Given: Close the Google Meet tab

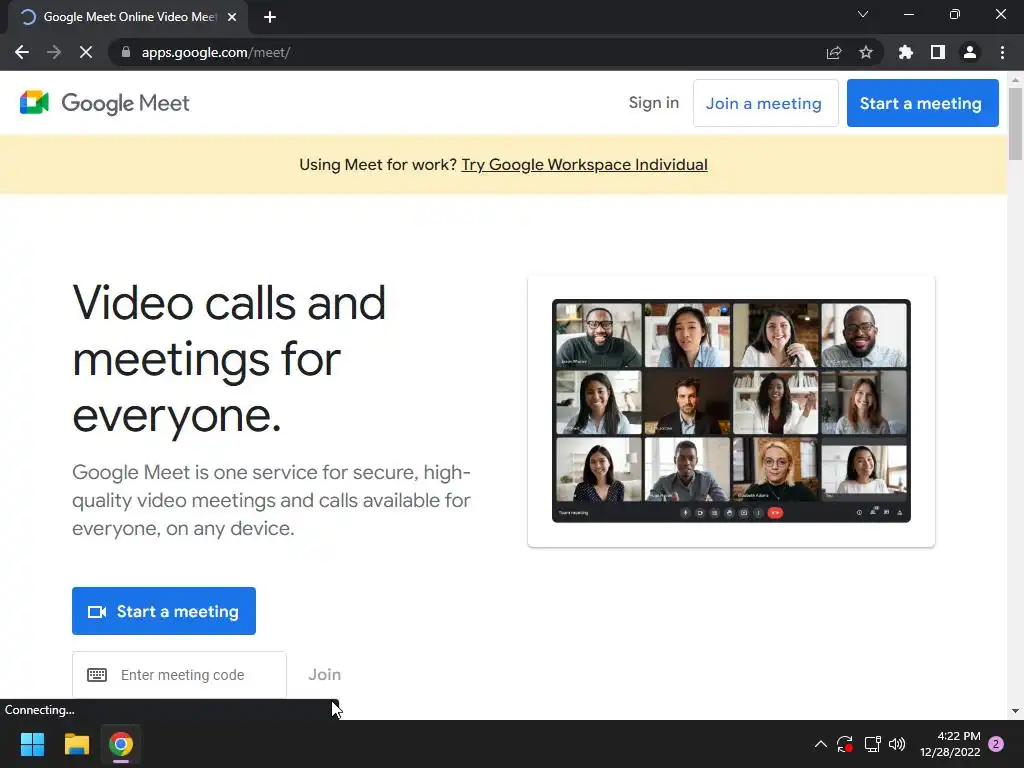Looking at the screenshot, I should [232, 17].
